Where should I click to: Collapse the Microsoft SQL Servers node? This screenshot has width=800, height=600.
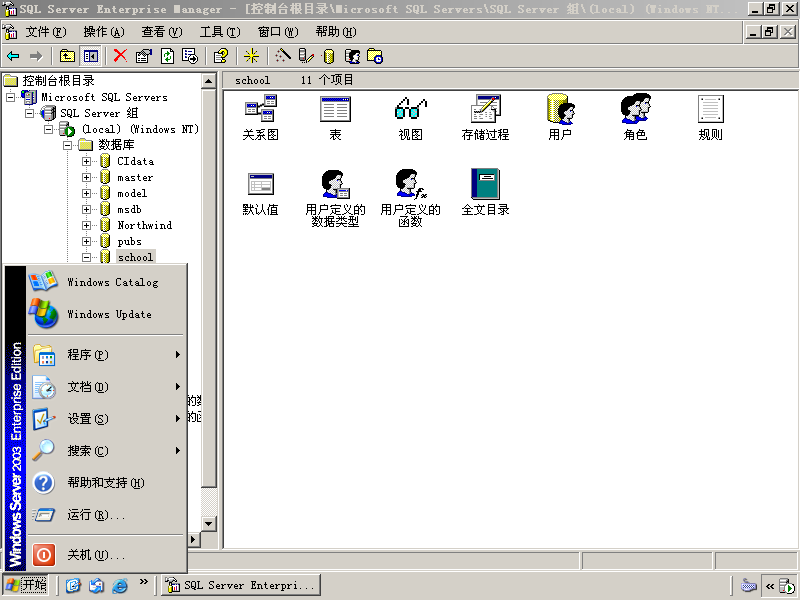(10, 97)
